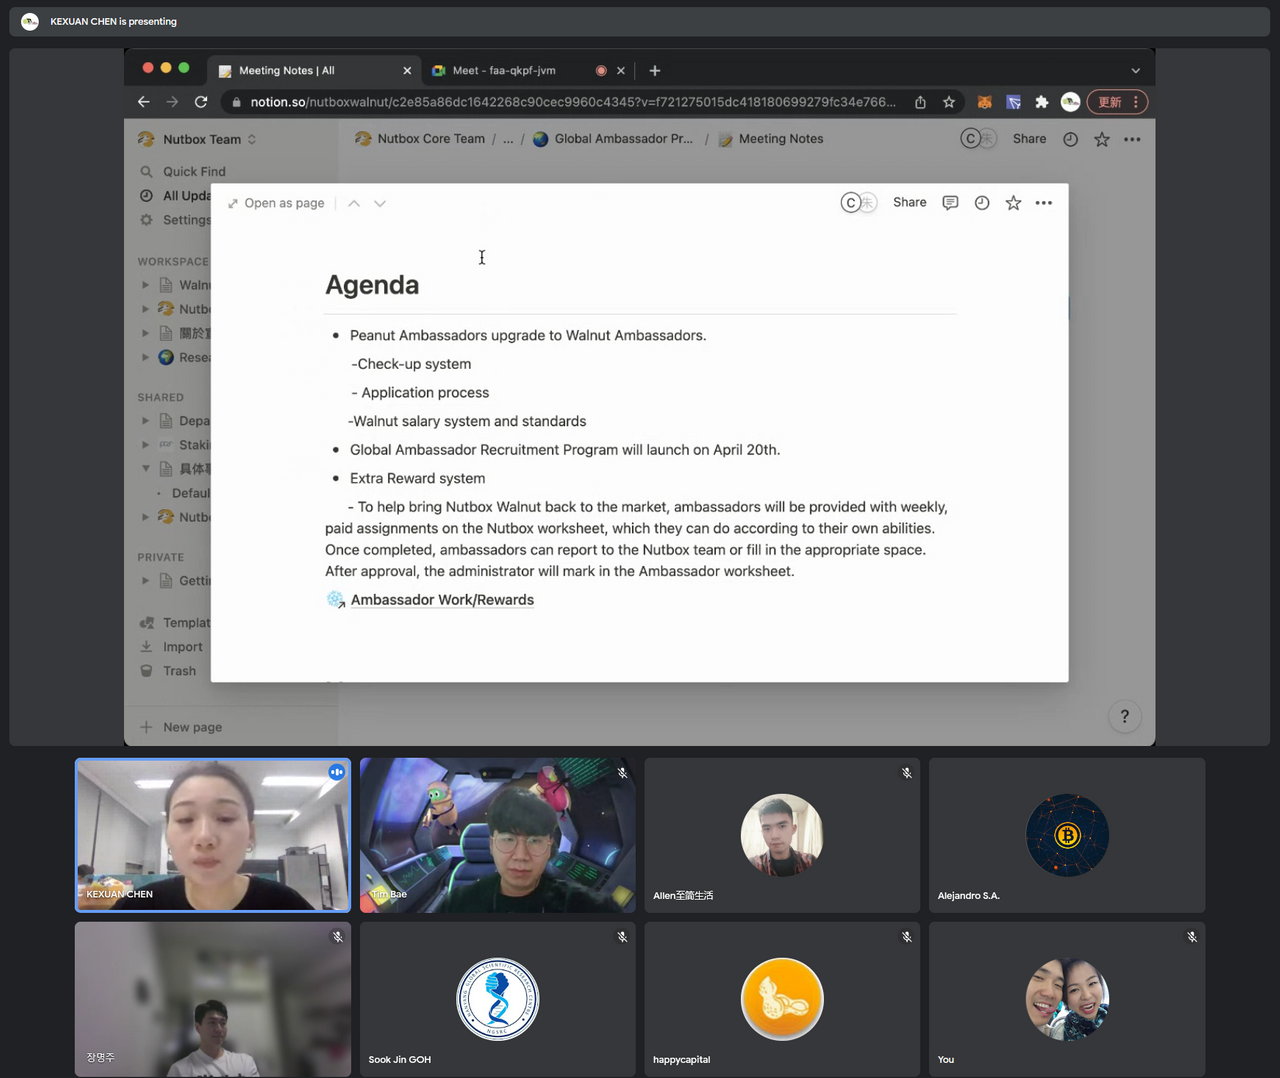Open a new browser tab
The image size is (1280, 1078).
point(655,71)
